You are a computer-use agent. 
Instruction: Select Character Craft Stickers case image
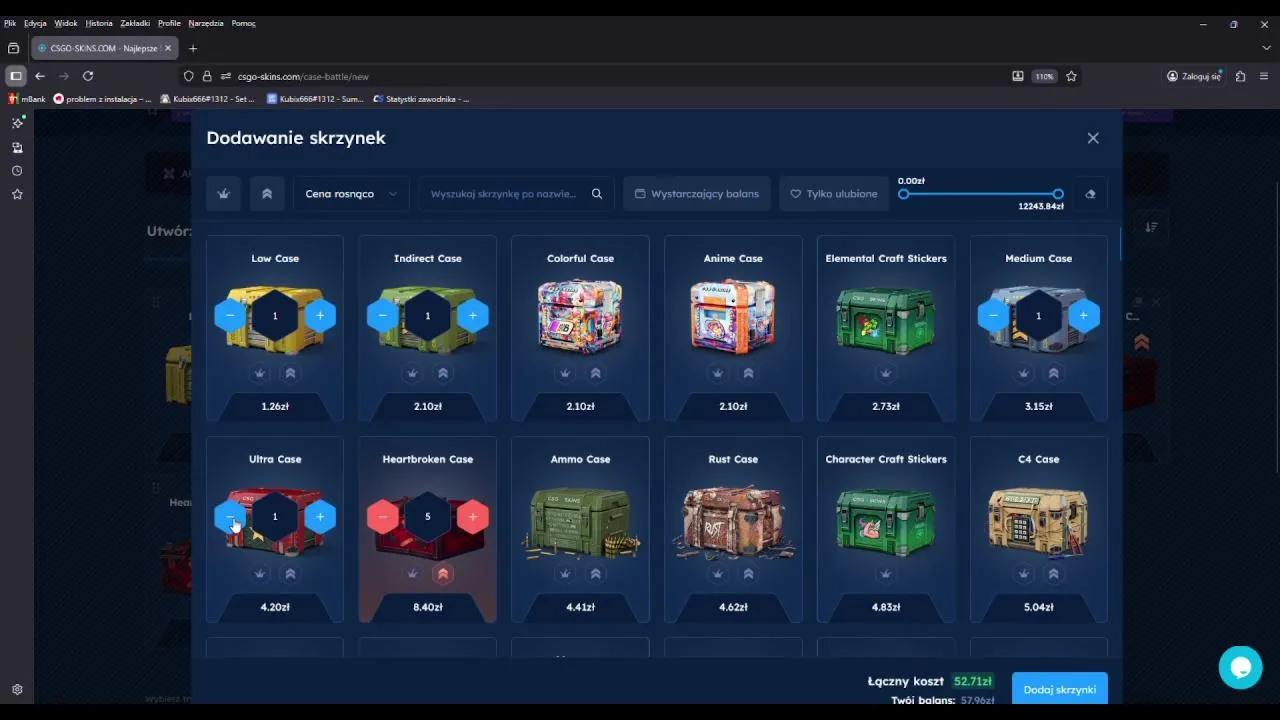[x=886, y=520]
